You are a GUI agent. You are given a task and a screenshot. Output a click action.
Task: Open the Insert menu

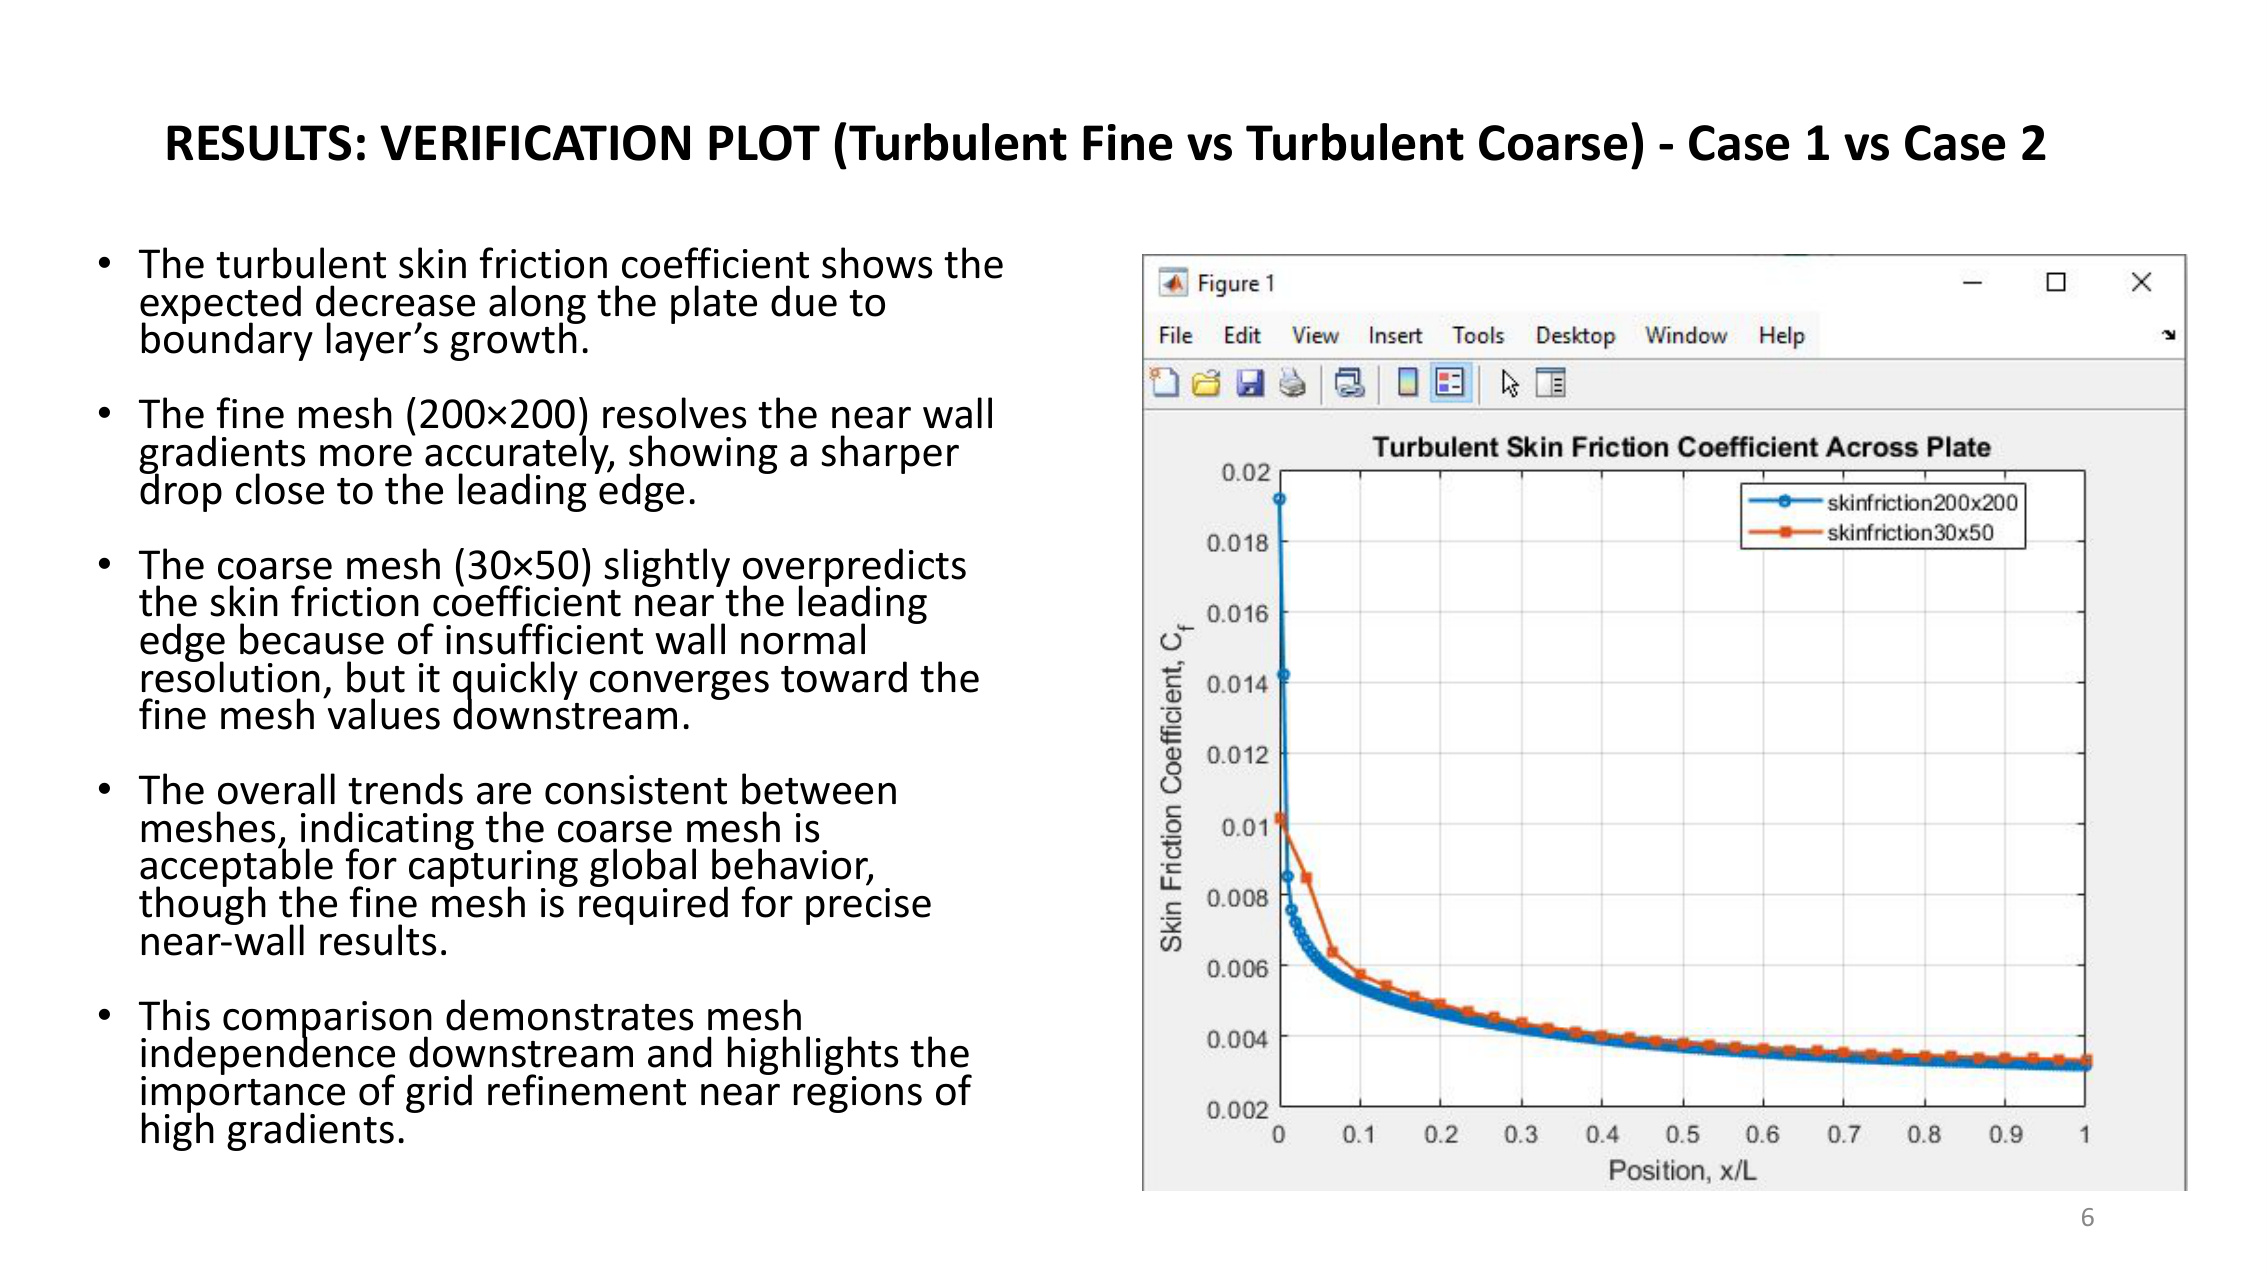(x=1394, y=336)
